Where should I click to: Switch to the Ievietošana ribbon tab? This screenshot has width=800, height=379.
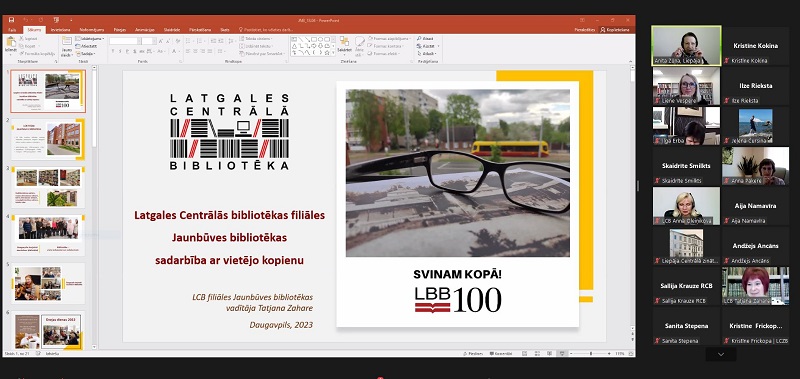pos(60,30)
